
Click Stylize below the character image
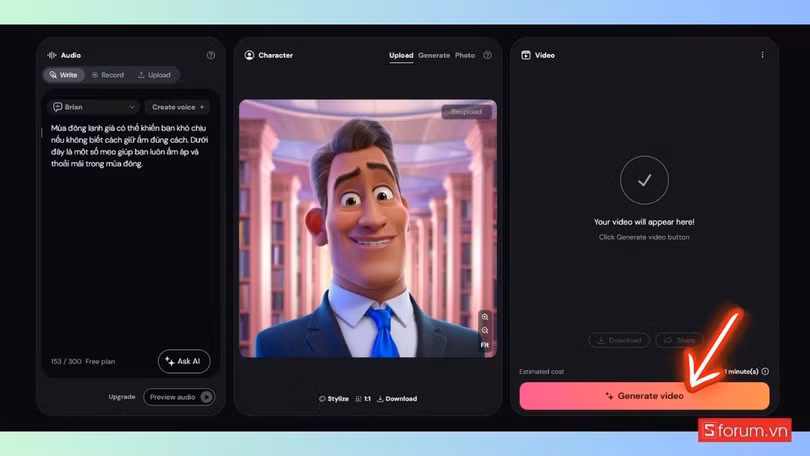[334, 398]
